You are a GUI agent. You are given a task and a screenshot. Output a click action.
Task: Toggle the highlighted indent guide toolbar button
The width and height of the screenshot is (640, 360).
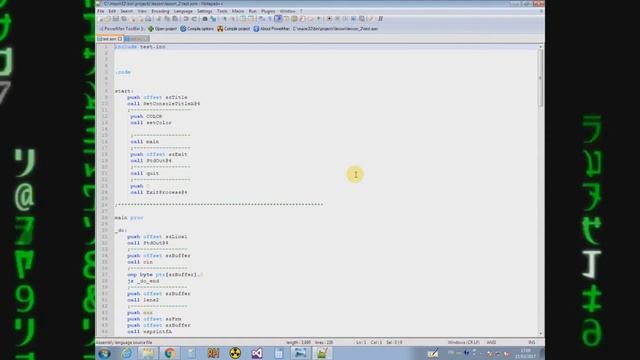click(x=278, y=19)
